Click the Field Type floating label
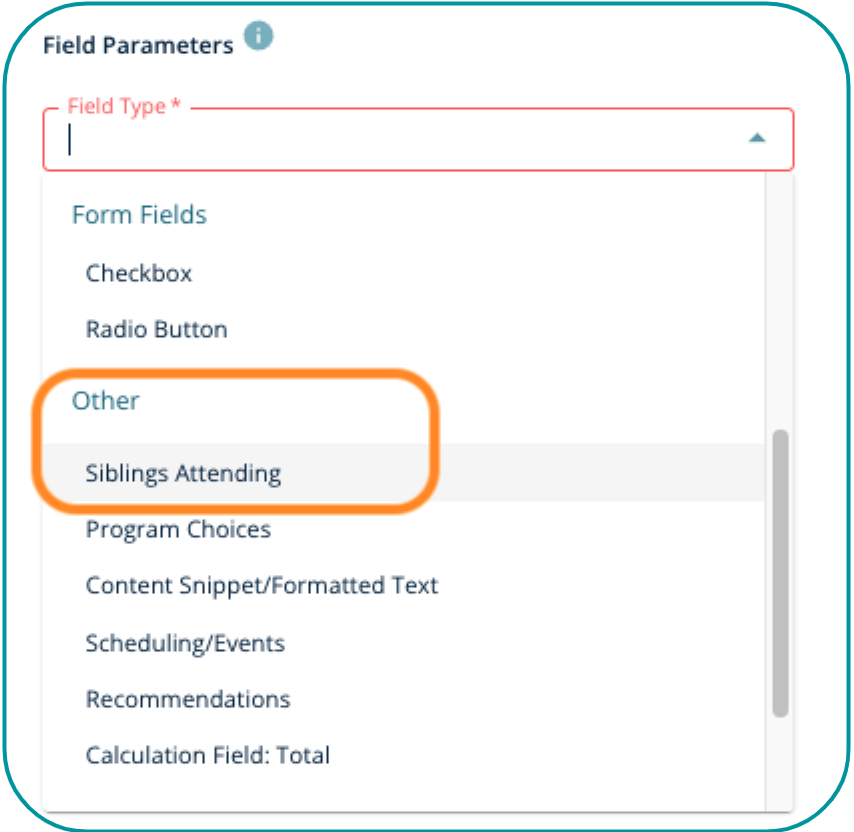854x832 pixels. (116, 106)
